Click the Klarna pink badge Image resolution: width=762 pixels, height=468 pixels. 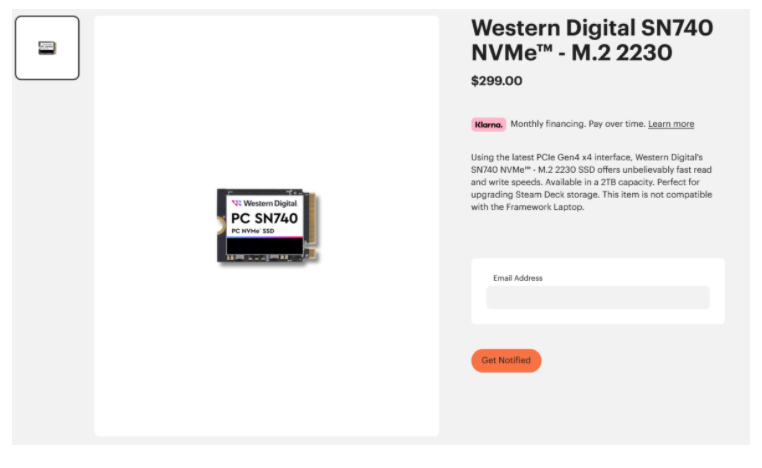click(x=488, y=124)
